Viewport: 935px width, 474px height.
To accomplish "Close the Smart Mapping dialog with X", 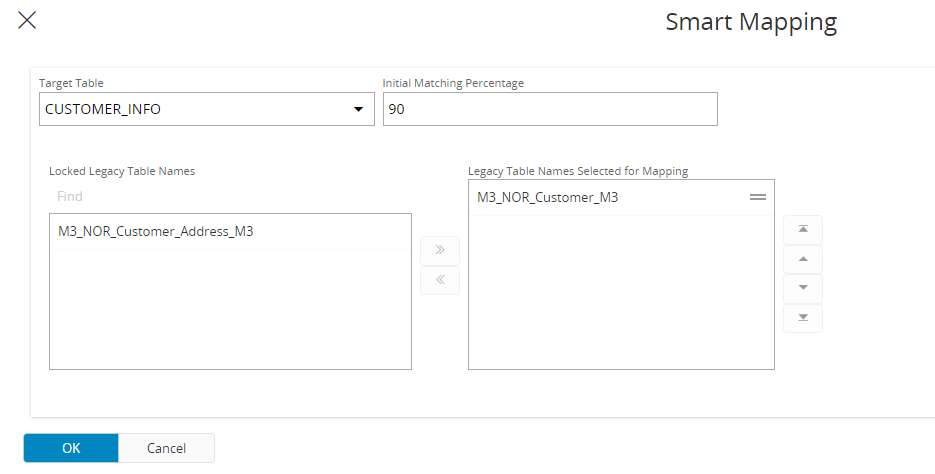I will (27, 20).
